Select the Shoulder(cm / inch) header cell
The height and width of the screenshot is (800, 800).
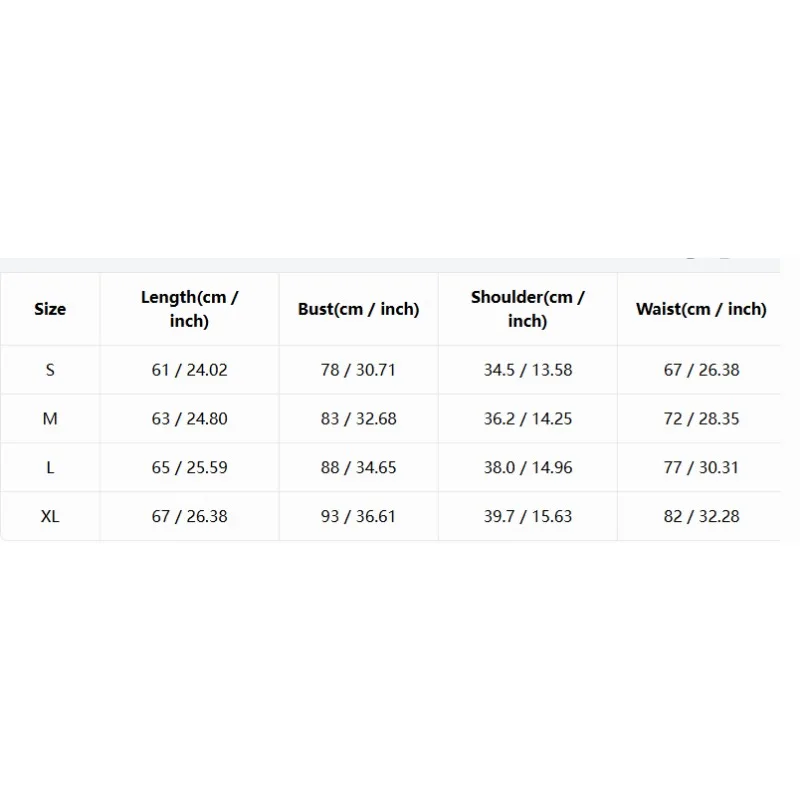tap(528, 309)
